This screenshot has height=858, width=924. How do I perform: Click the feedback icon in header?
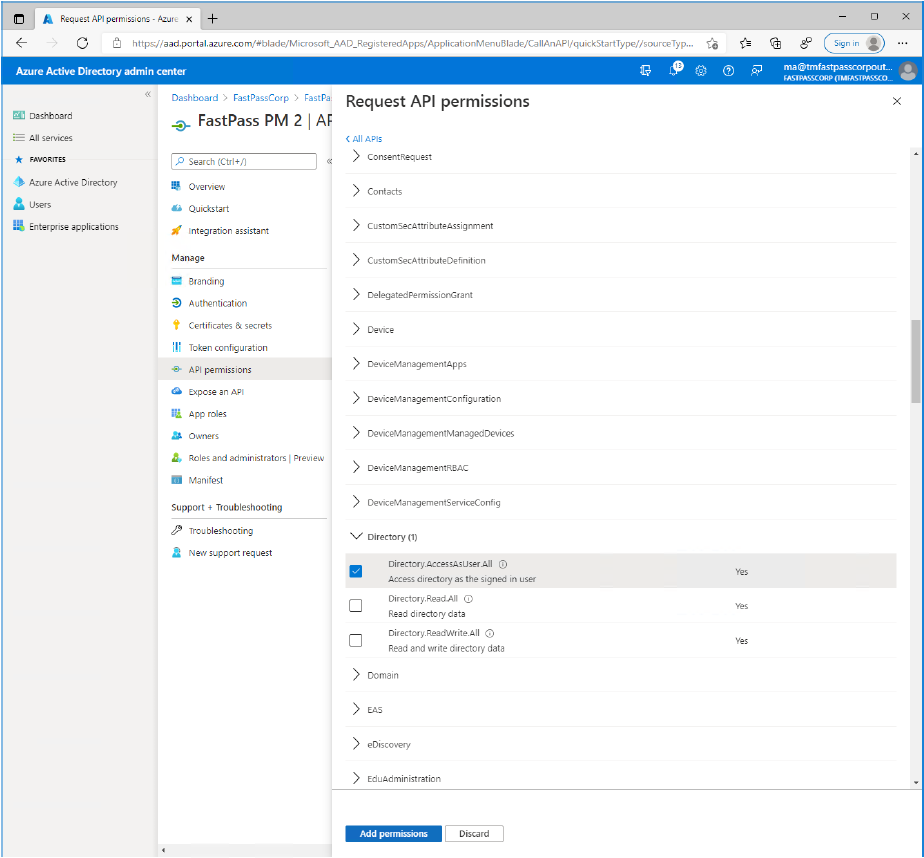pyautogui.click(x=756, y=70)
